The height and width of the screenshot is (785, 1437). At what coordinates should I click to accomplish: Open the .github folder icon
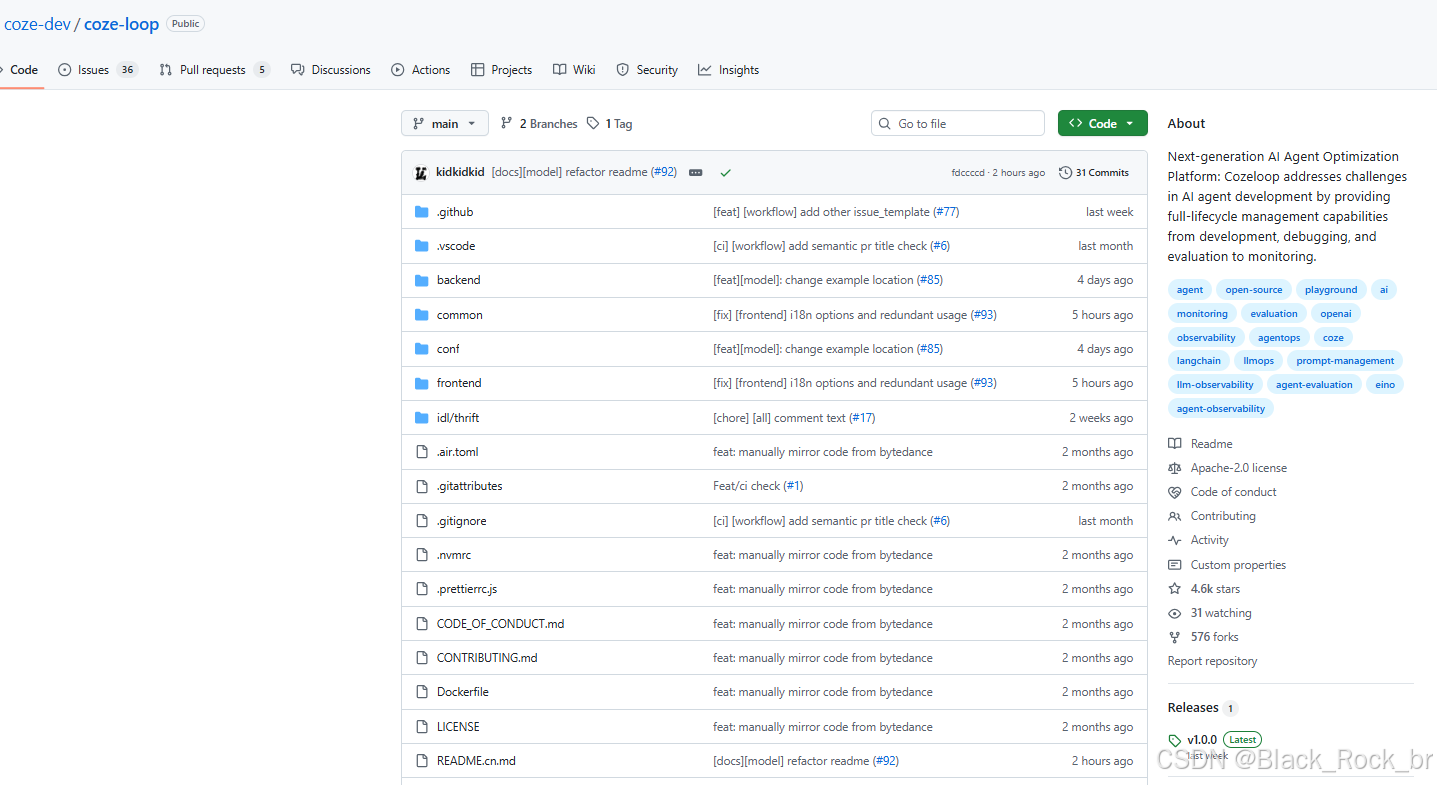coord(422,212)
